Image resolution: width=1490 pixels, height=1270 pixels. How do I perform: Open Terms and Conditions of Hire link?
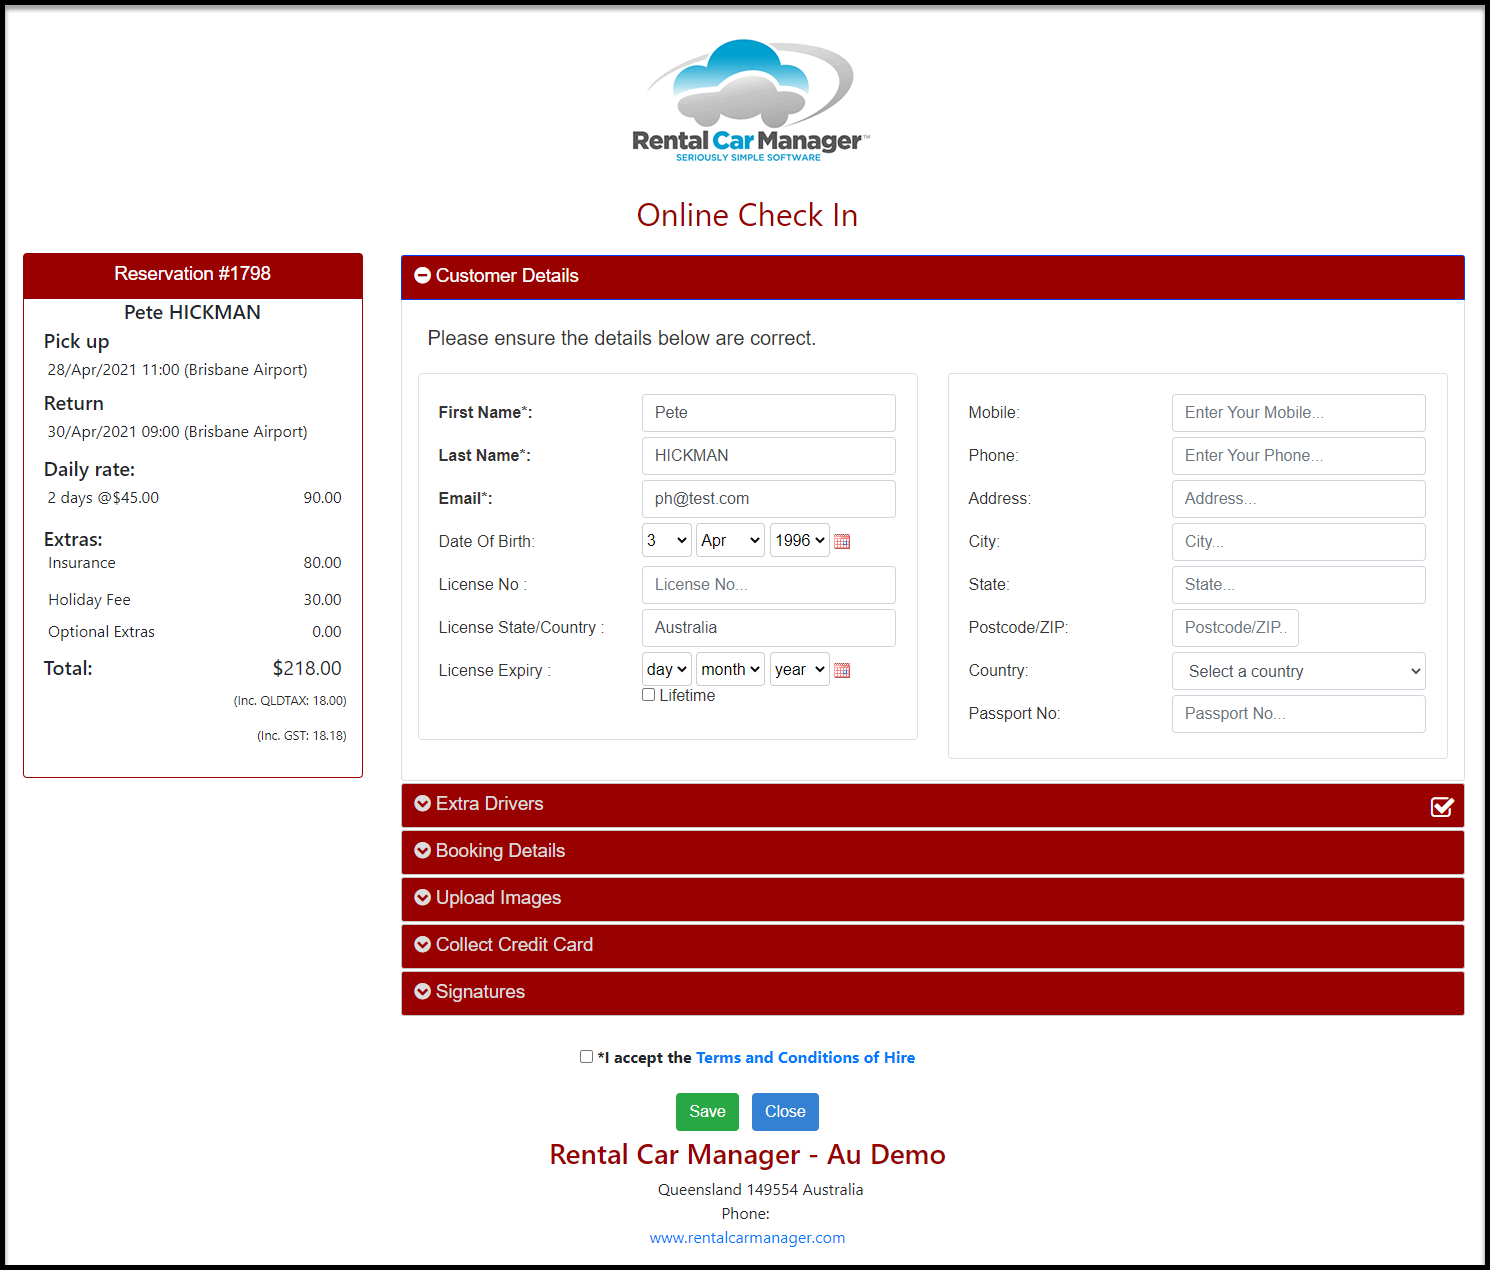pos(806,1057)
